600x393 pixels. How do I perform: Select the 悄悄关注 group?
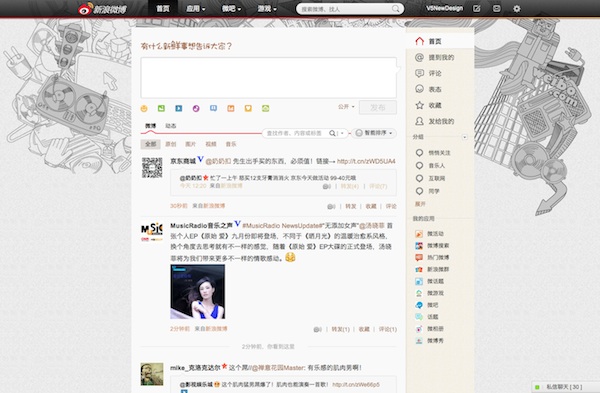pyautogui.click(x=439, y=153)
